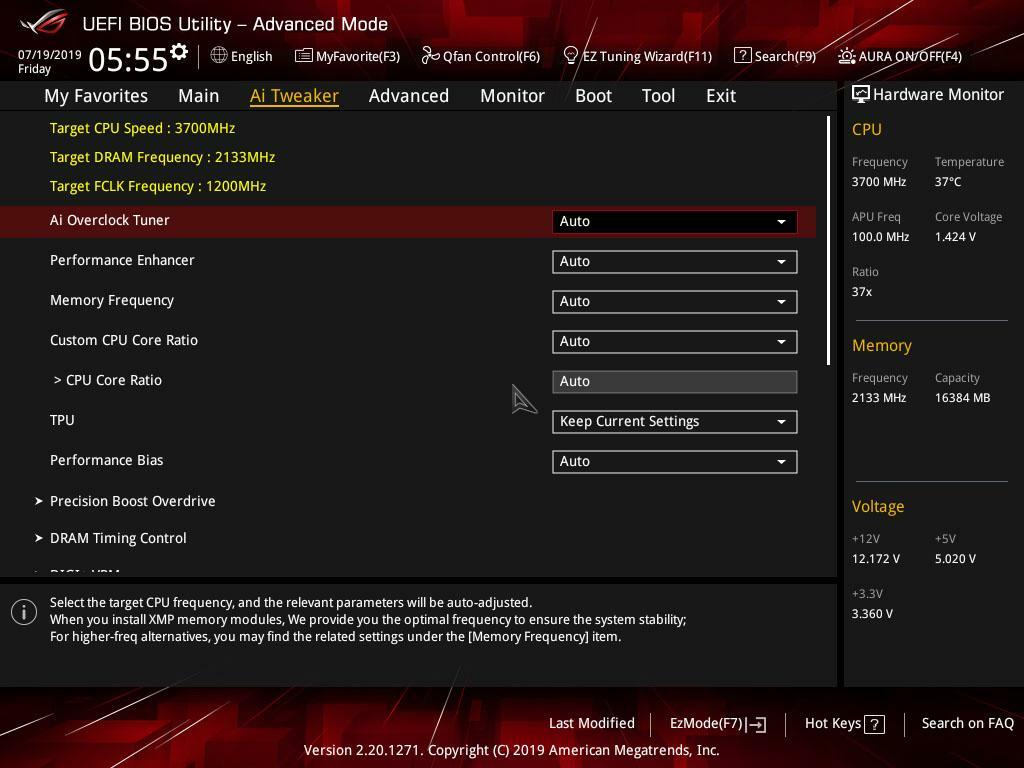Click the Search question mark icon
Viewport: 1024px width, 768px height.
click(743, 56)
